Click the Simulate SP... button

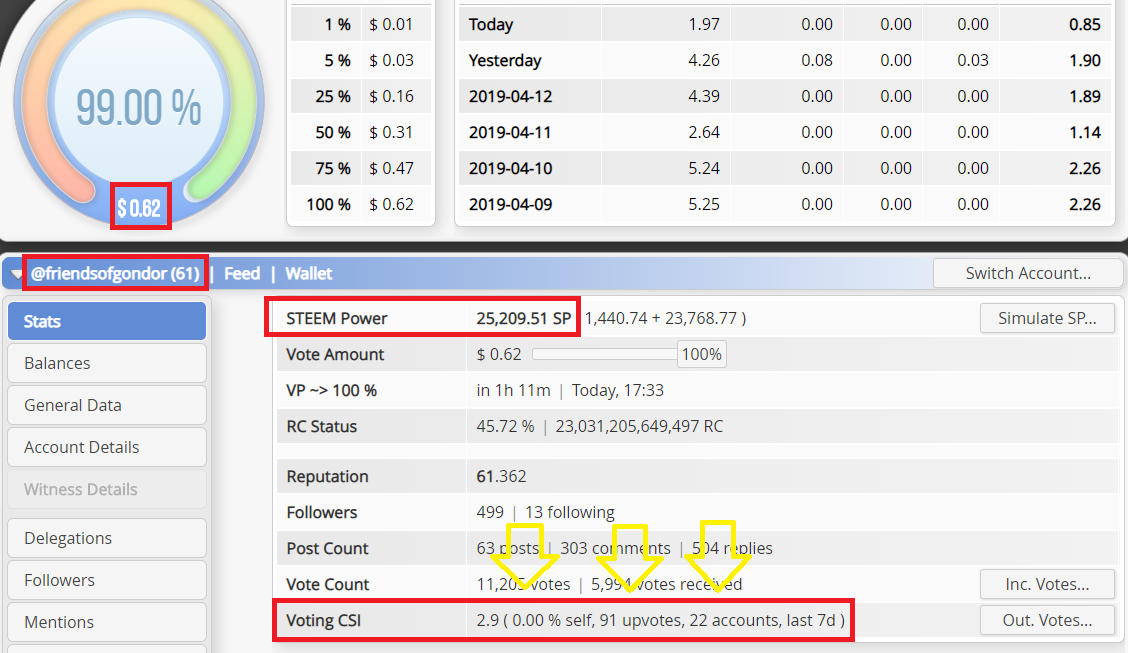click(1047, 318)
